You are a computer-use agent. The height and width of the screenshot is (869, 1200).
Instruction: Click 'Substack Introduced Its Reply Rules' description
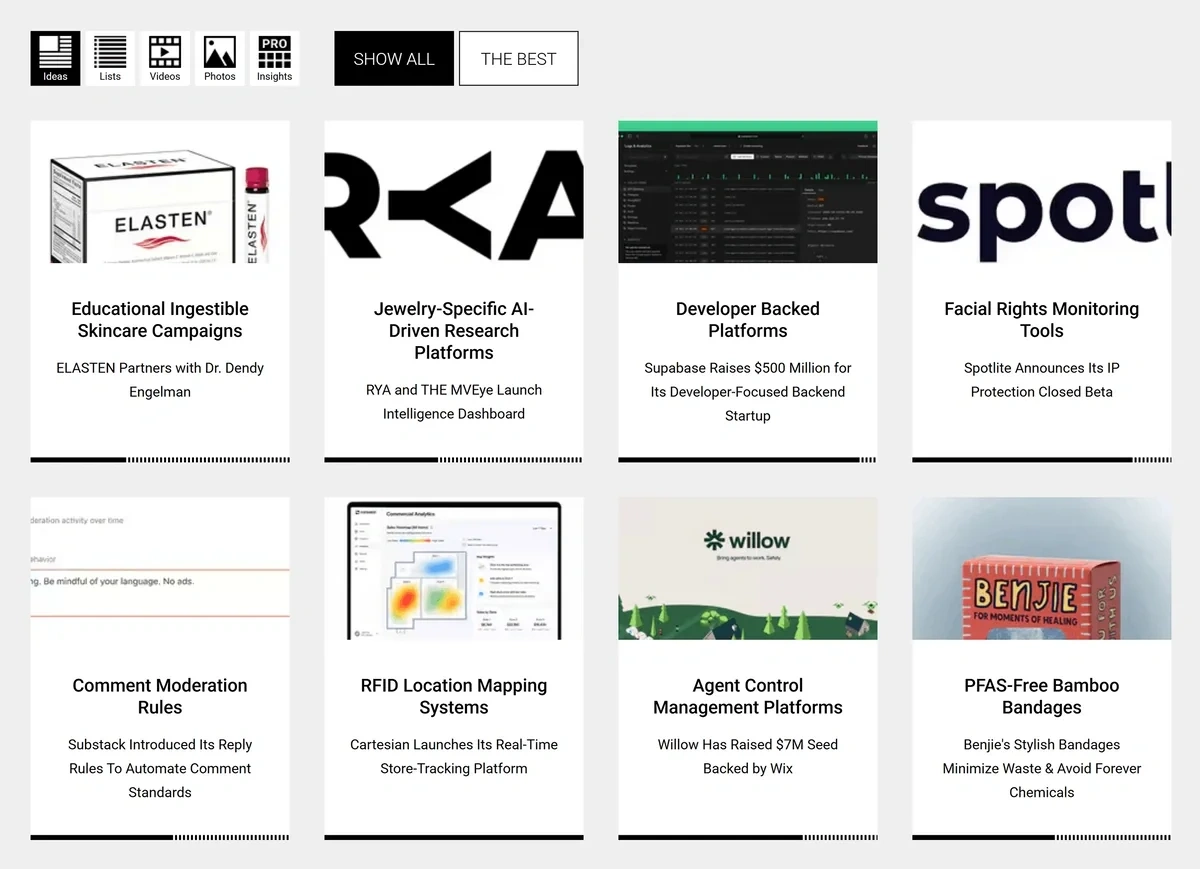pos(160,768)
